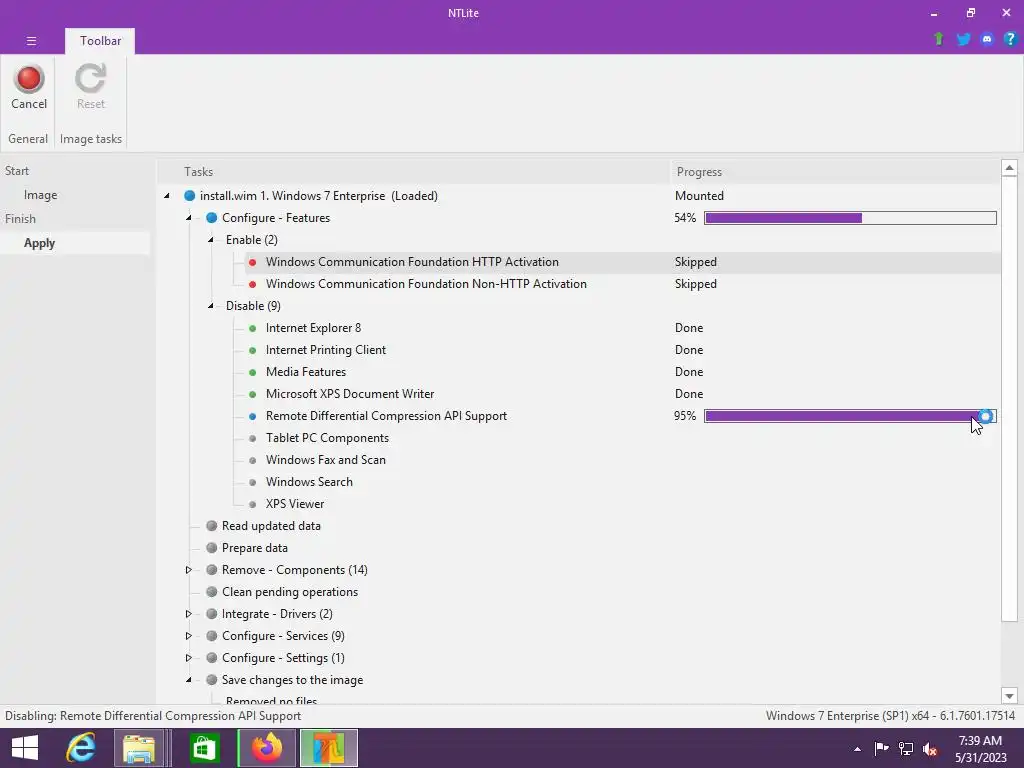
Task: Click gray dot beside Prepare data
Action: click(212, 548)
